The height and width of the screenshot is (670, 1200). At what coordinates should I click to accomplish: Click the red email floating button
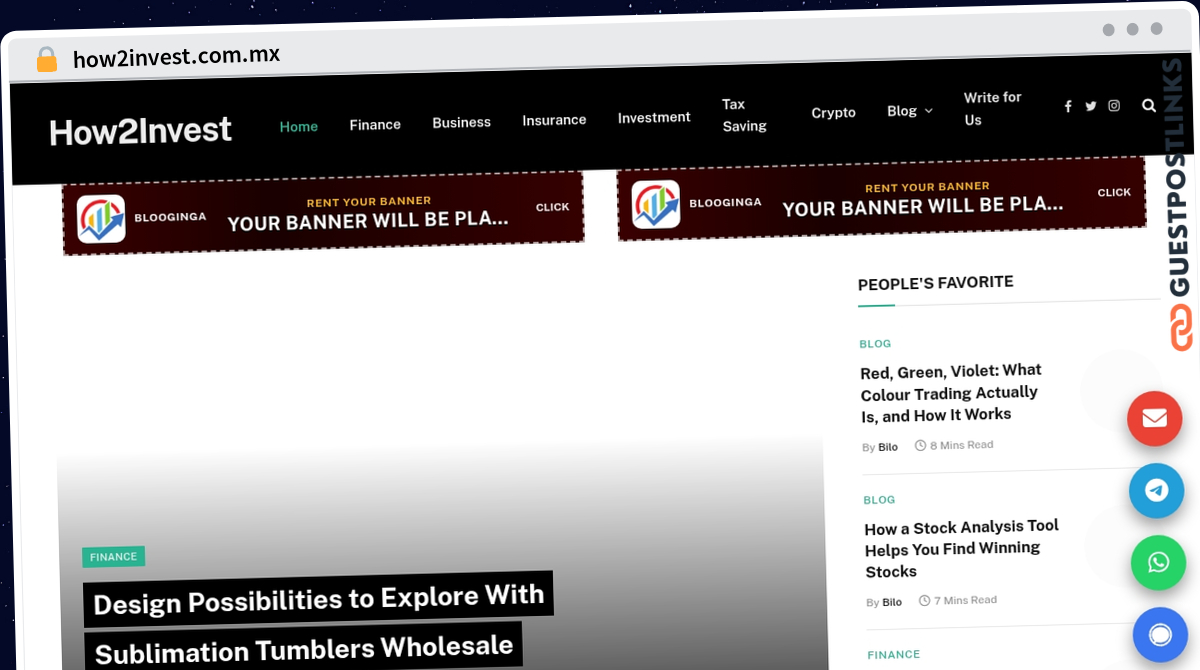tap(1155, 418)
